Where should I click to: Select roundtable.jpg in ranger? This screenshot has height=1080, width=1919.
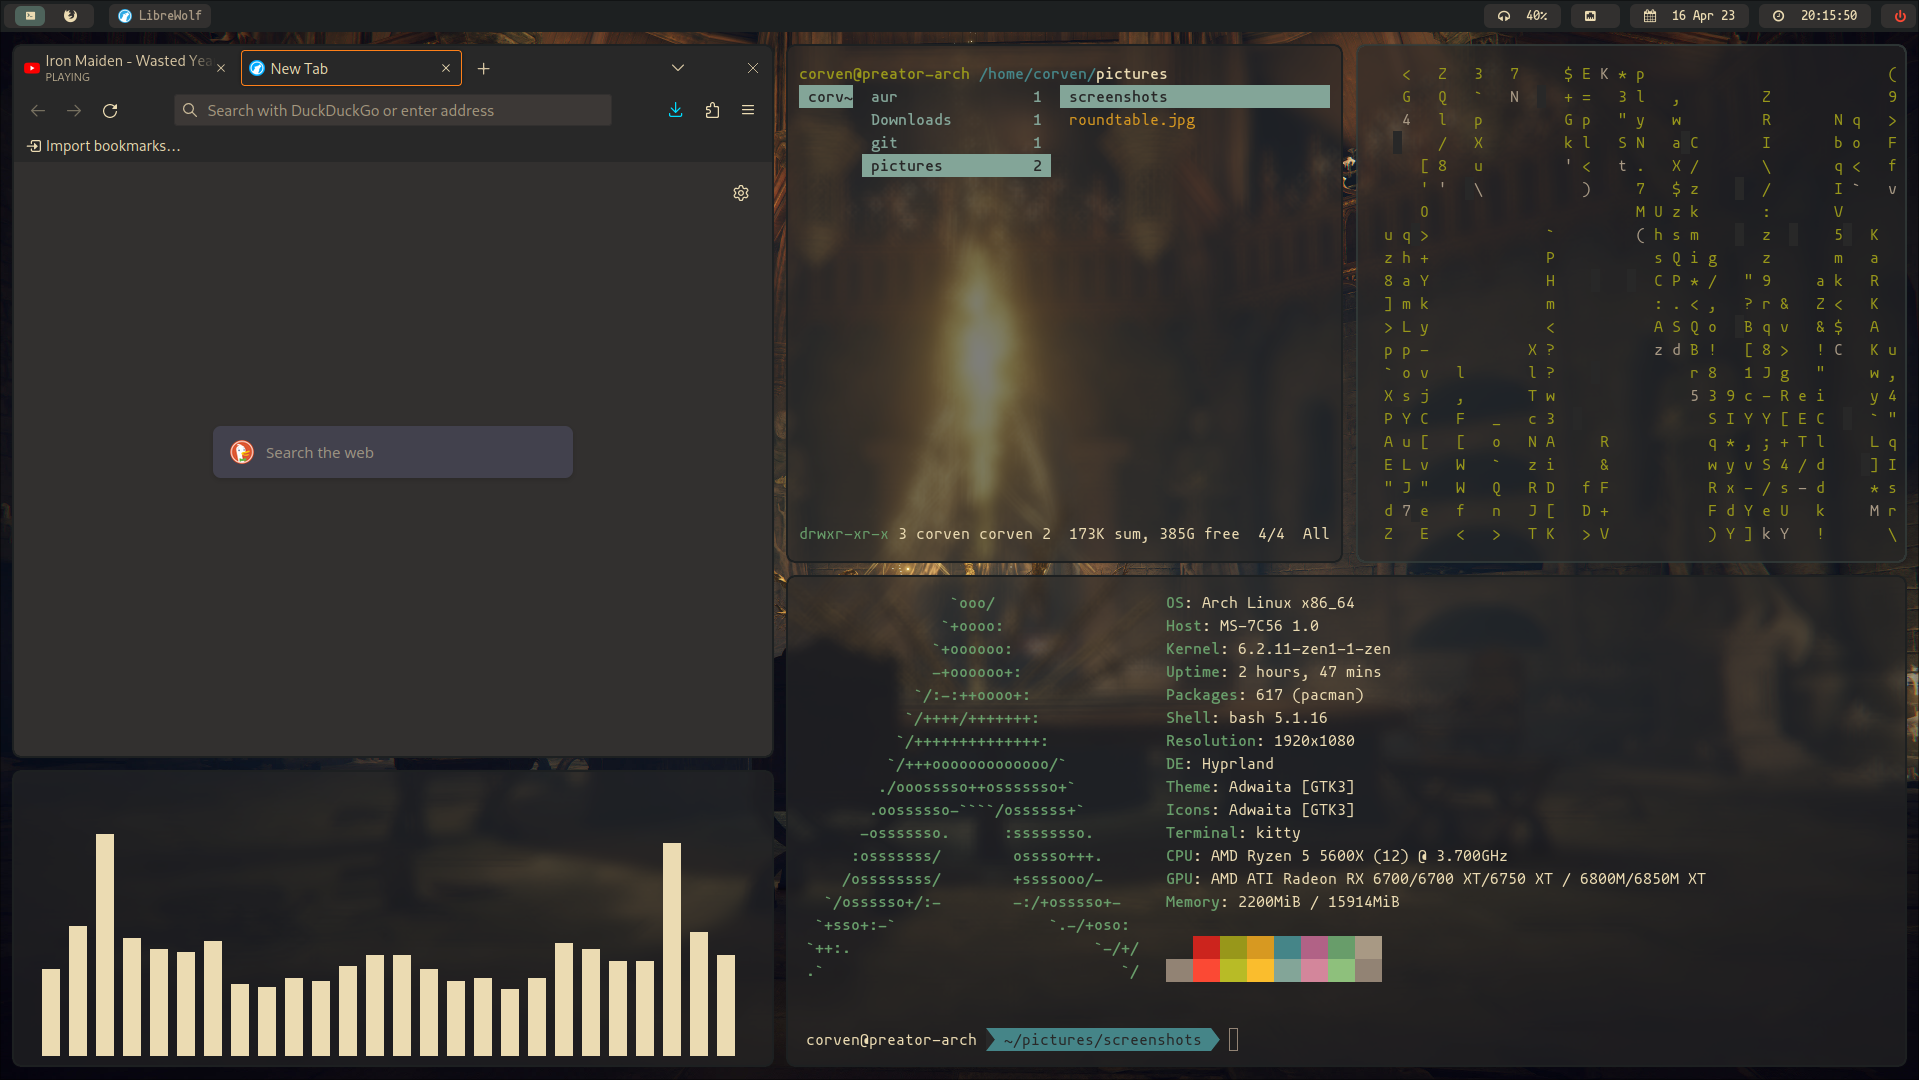coord(1132,120)
